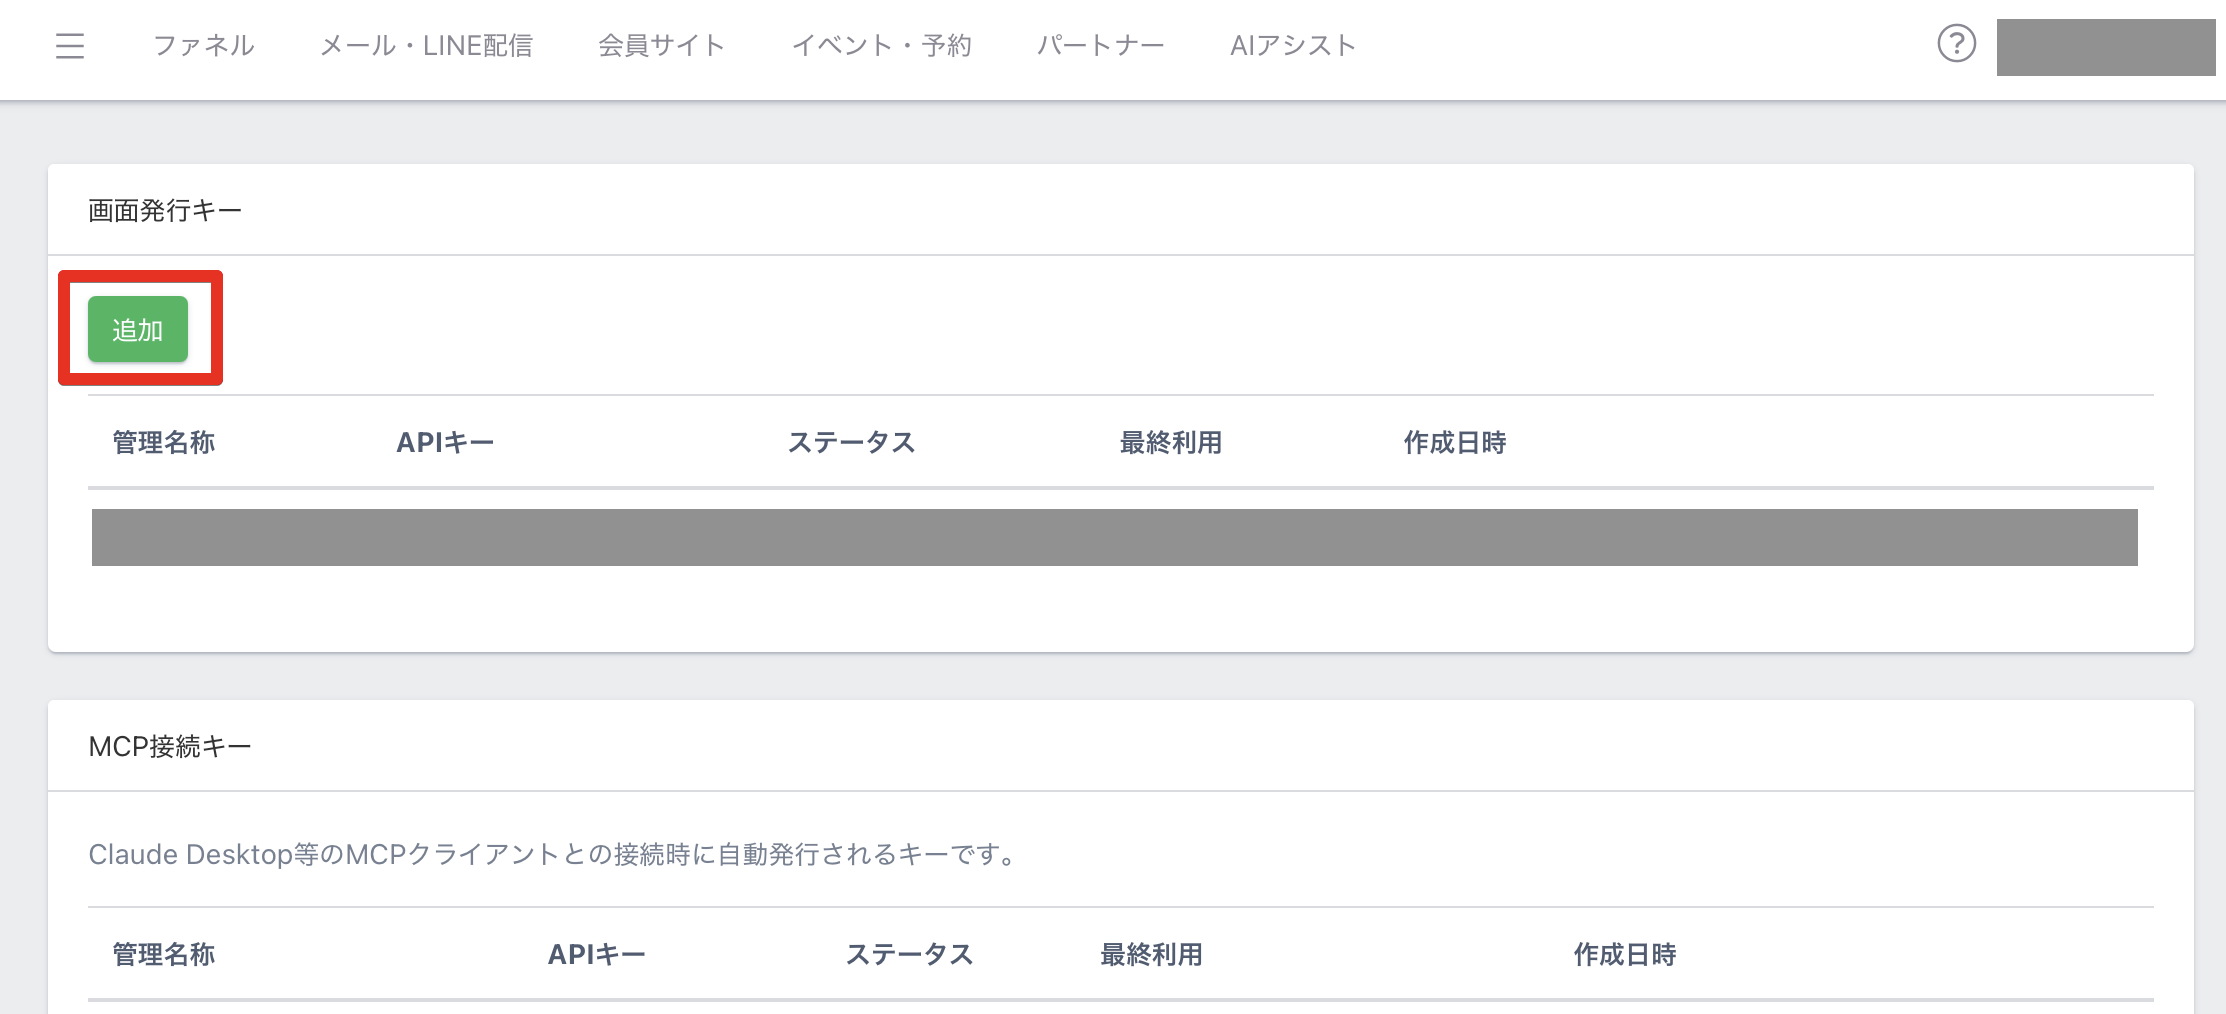Click 管理名称 header in MCP接続キー table
The height and width of the screenshot is (1014, 2226).
pyautogui.click(x=164, y=954)
